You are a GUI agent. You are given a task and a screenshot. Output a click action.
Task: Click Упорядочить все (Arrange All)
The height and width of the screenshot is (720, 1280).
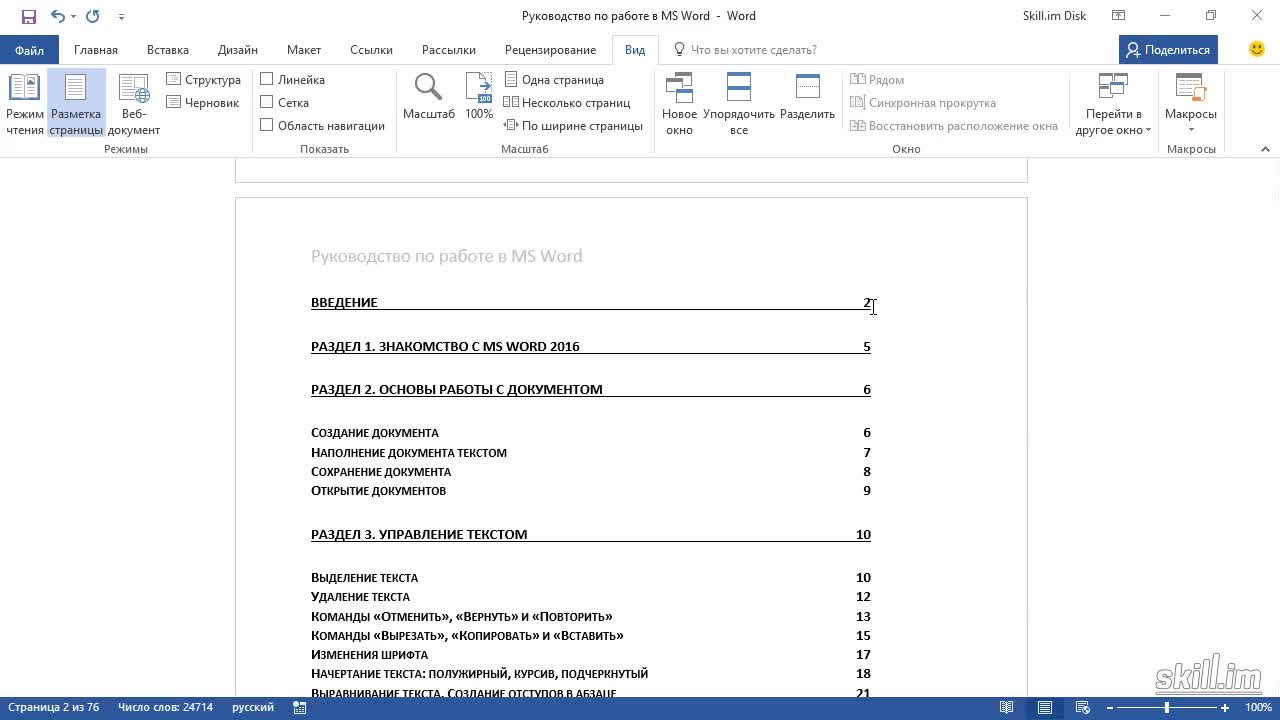739,104
